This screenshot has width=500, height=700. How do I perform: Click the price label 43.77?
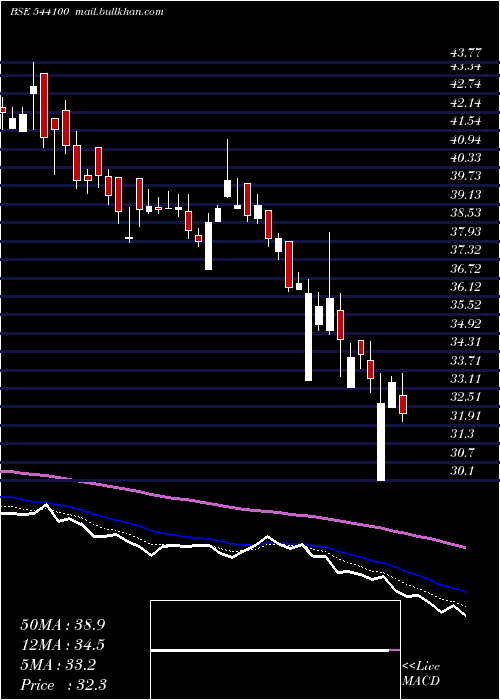pos(466,53)
